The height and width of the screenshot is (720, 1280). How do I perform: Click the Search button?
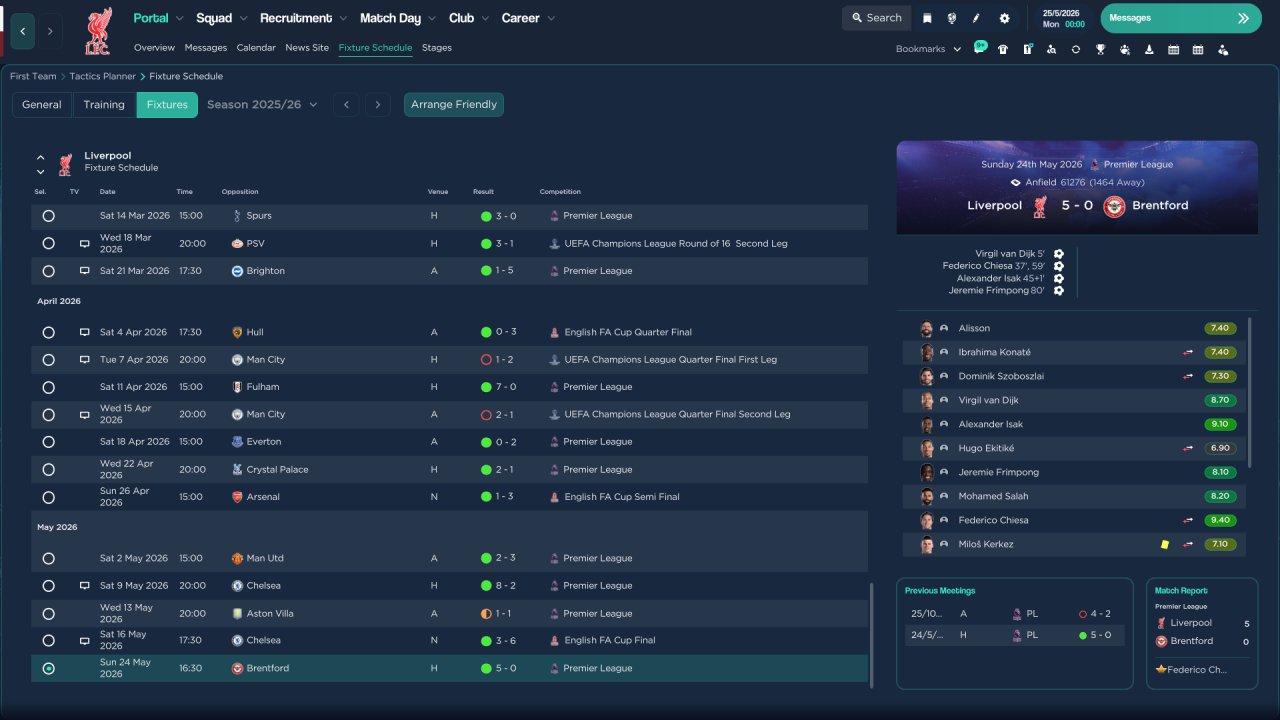[x=876, y=18]
